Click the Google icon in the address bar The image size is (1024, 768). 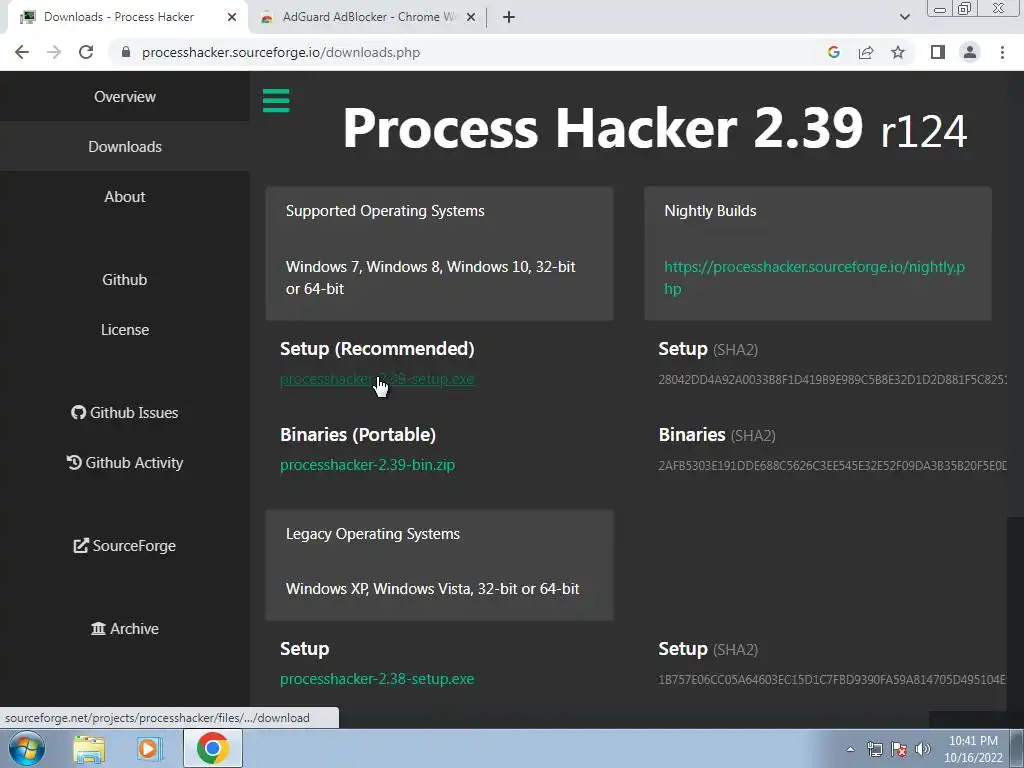833,52
